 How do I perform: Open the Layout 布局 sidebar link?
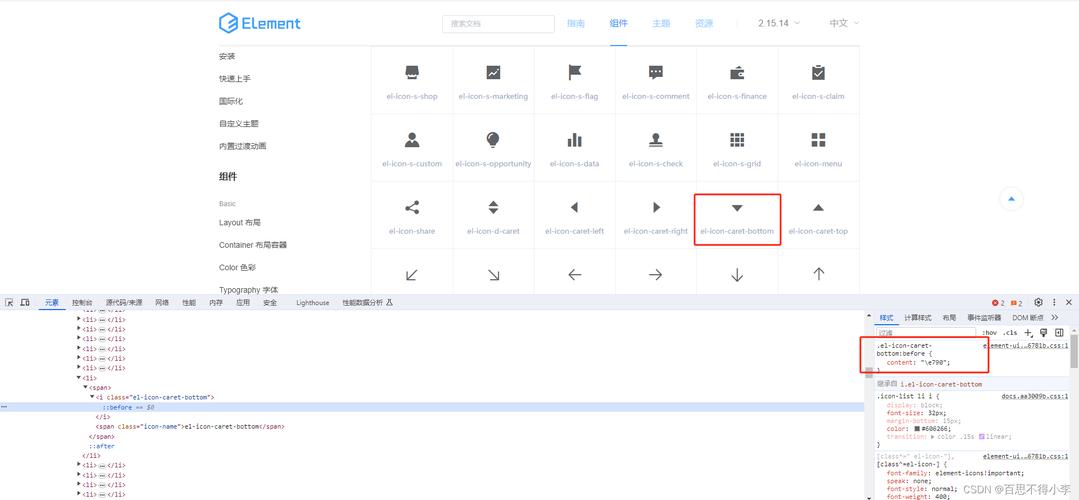(x=239, y=222)
